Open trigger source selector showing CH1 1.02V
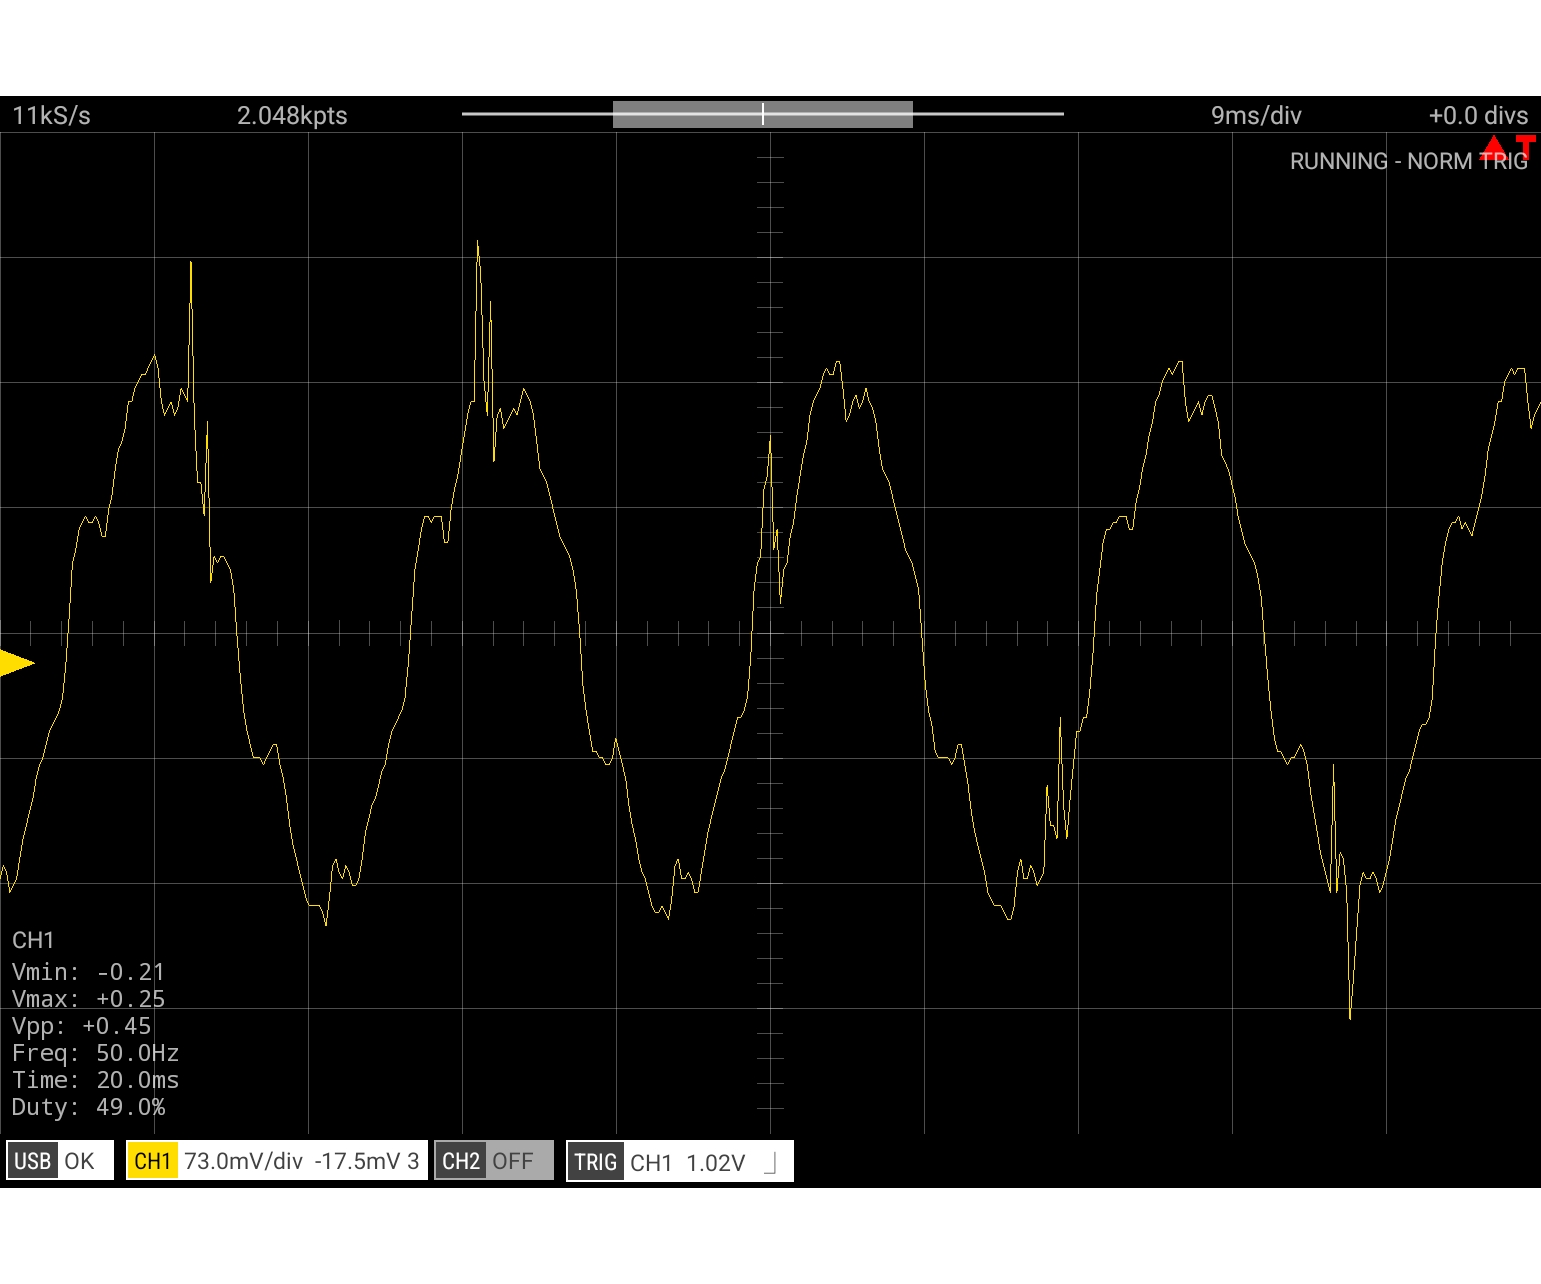Screen dimensions: 1541x1284 point(688,1160)
